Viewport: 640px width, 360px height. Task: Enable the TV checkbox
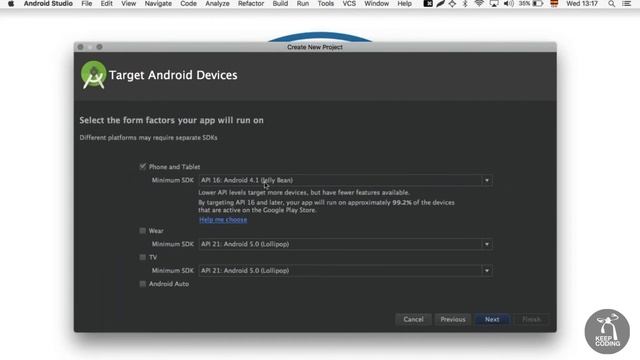(x=142, y=257)
